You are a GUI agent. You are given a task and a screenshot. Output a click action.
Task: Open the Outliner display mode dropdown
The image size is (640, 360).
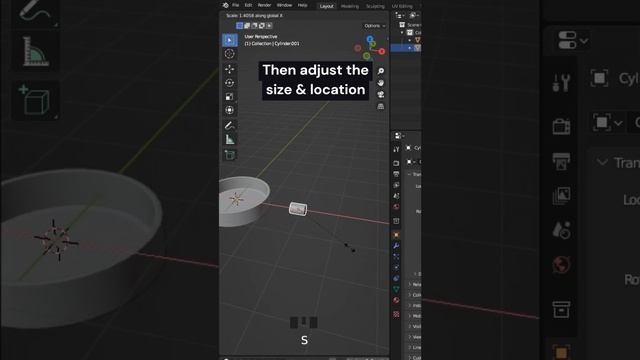pos(400,16)
